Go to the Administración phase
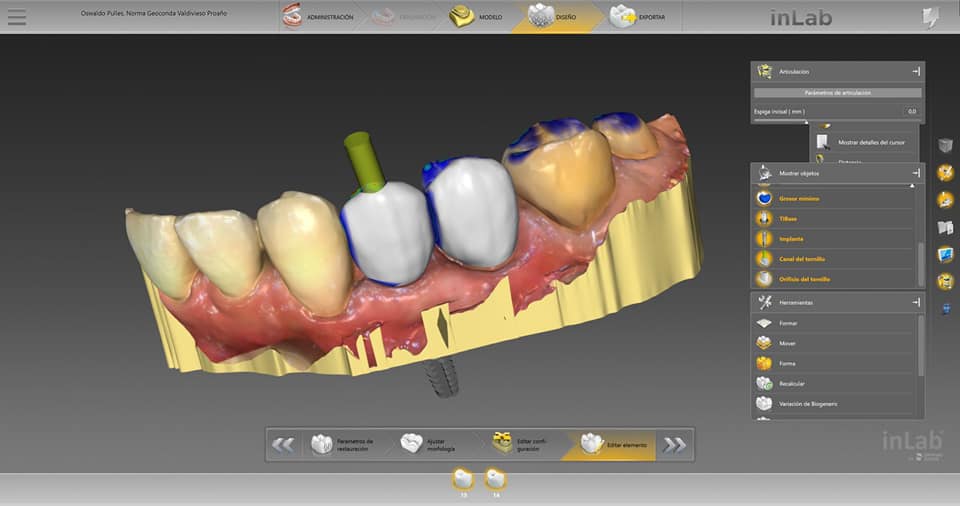 point(318,17)
